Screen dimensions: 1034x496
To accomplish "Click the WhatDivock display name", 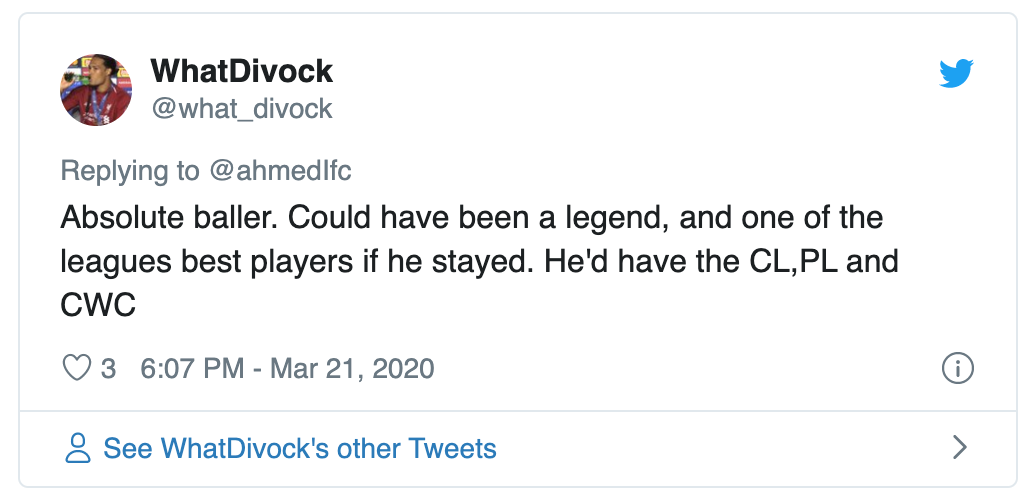I will coord(241,72).
